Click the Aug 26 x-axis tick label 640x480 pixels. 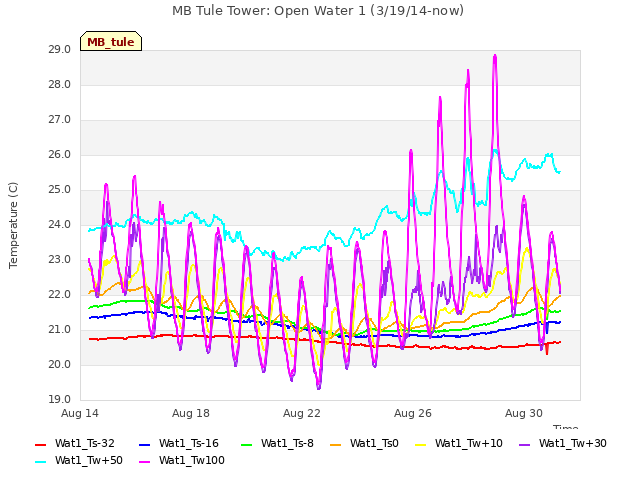(x=413, y=413)
